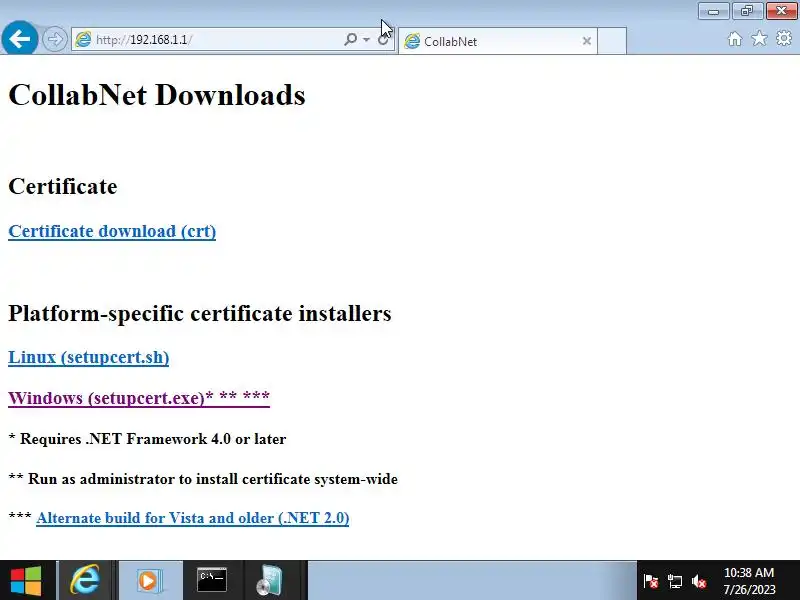
Task: Open the Windows Start button
Action: coord(26,580)
